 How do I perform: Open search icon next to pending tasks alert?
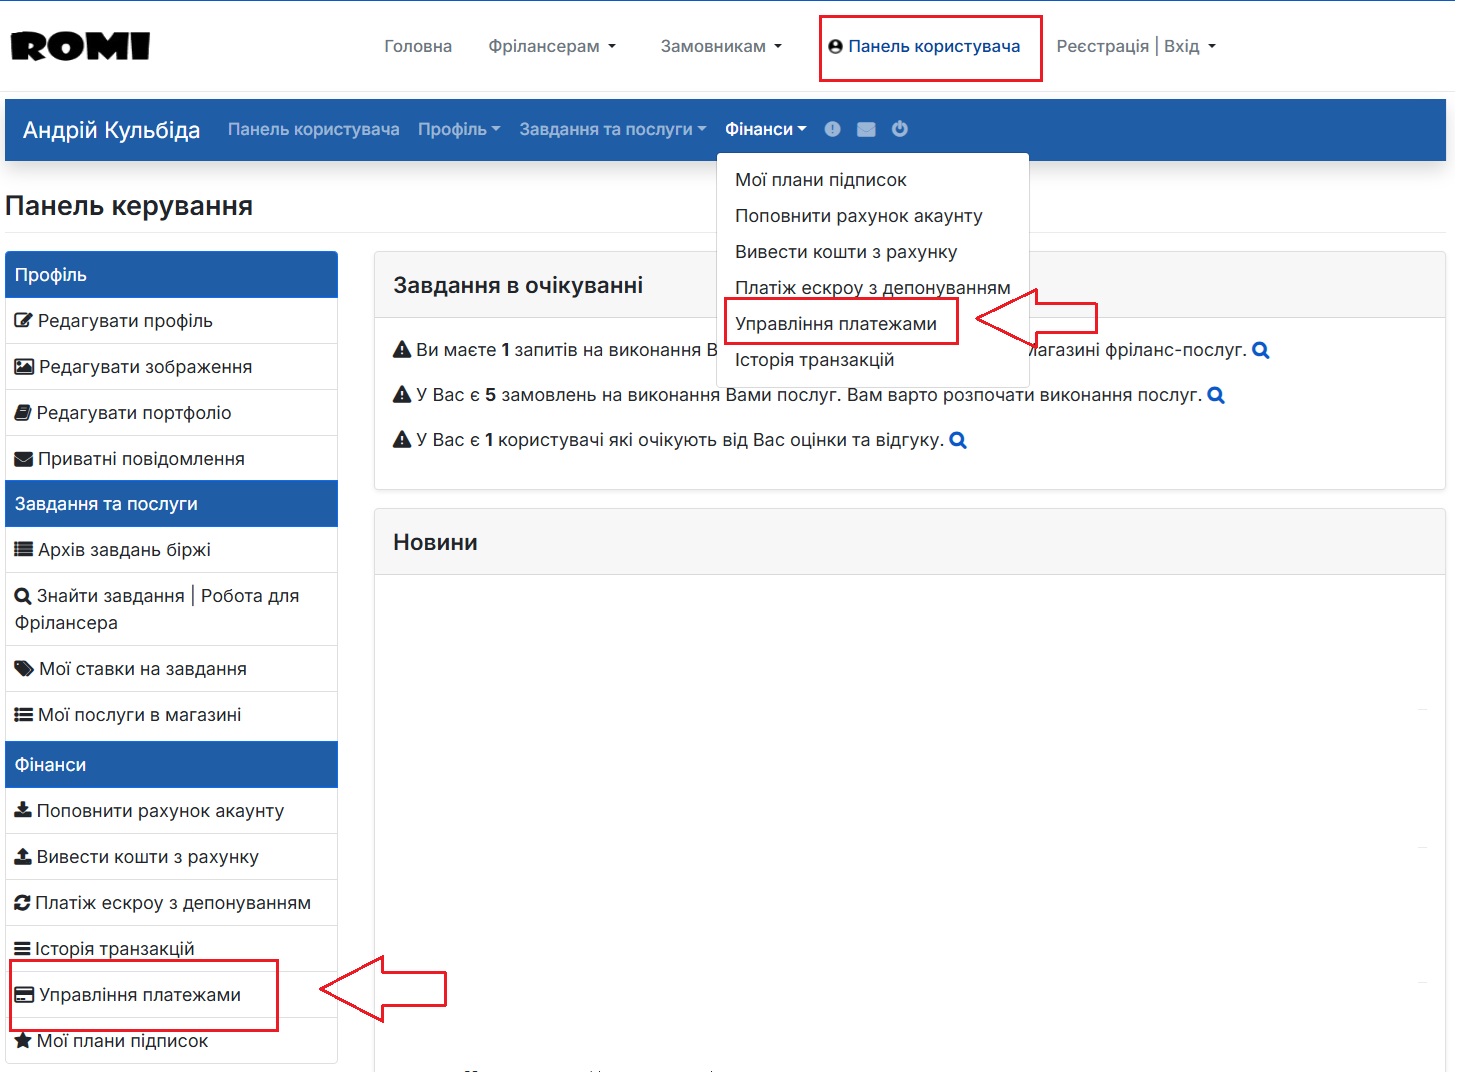tap(1261, 350)
